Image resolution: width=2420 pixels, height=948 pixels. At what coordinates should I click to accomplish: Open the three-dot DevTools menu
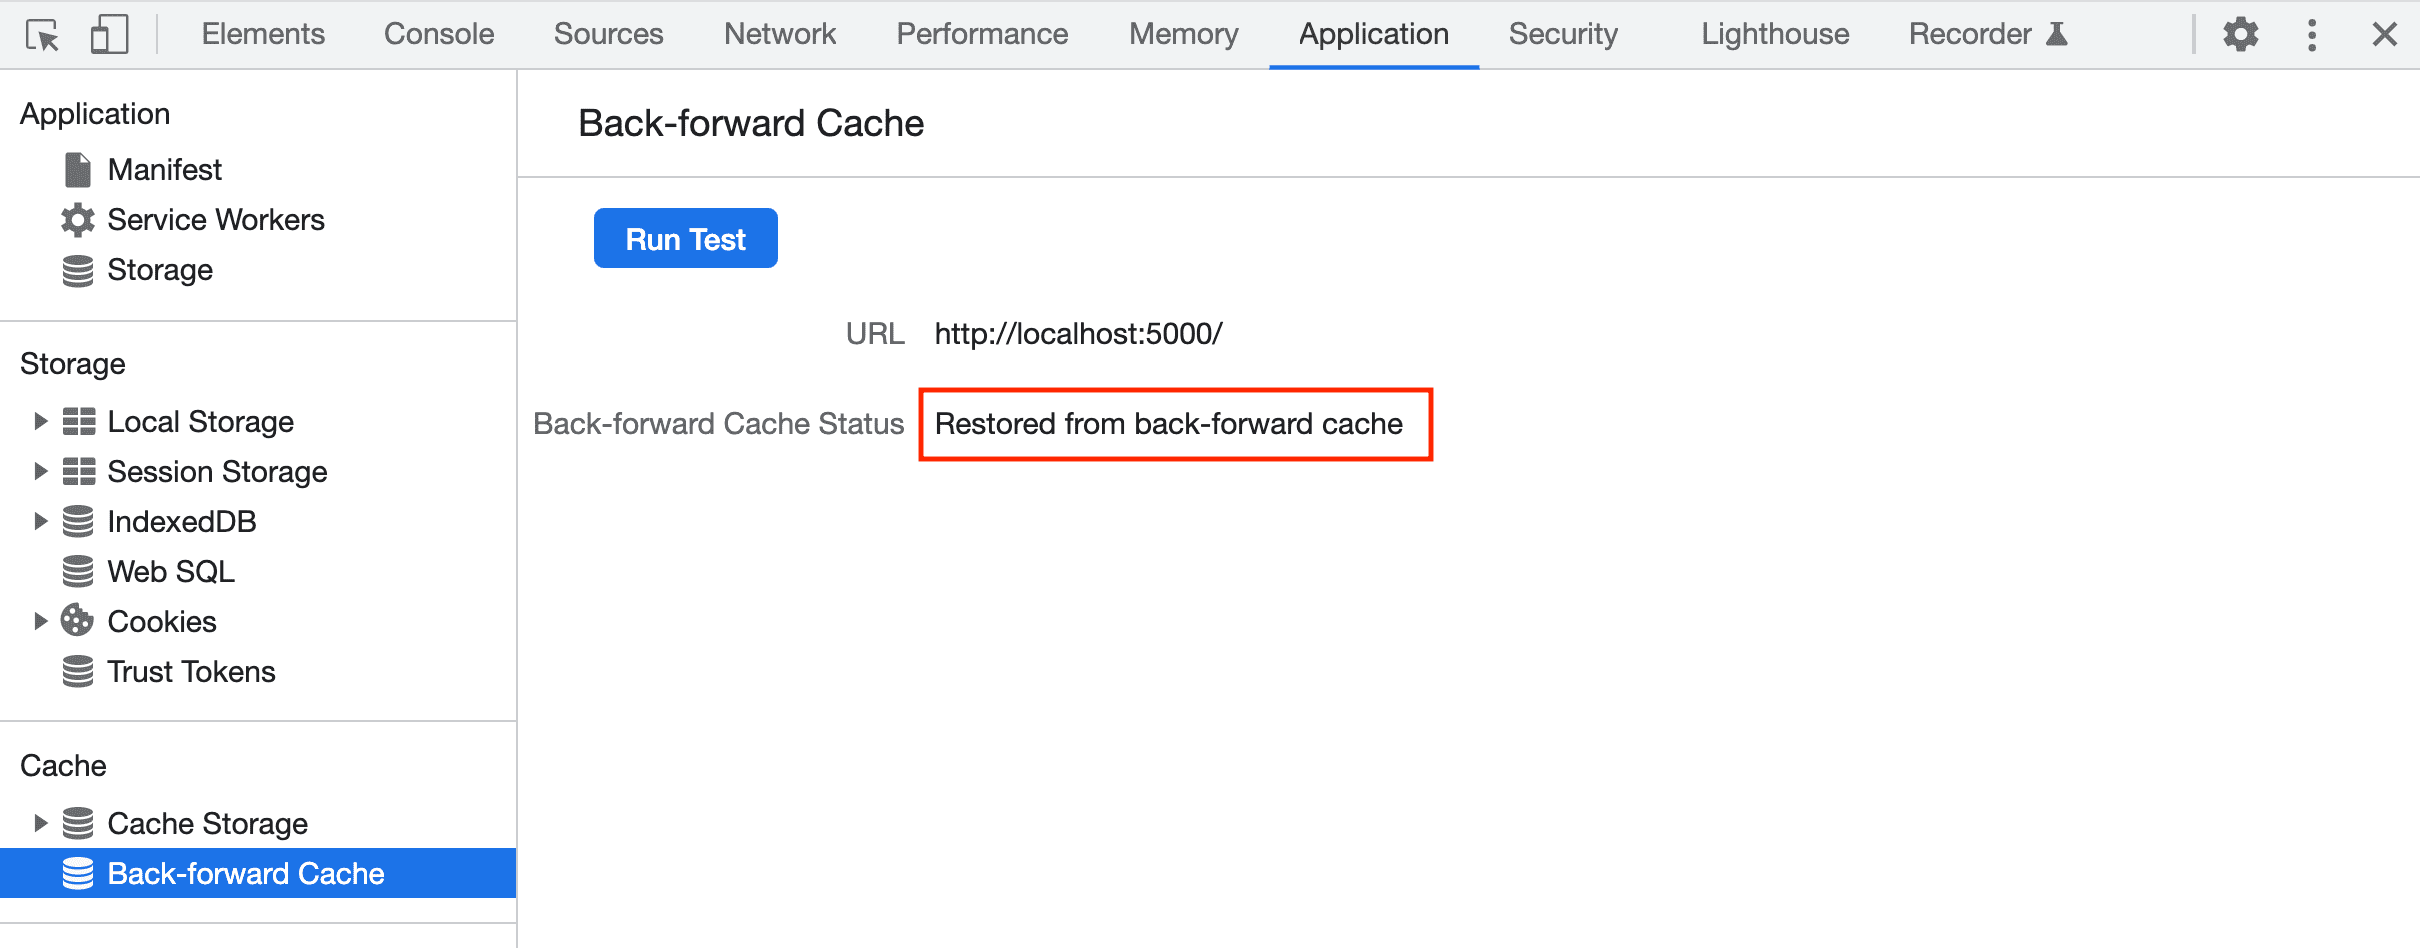[2311, 33]
